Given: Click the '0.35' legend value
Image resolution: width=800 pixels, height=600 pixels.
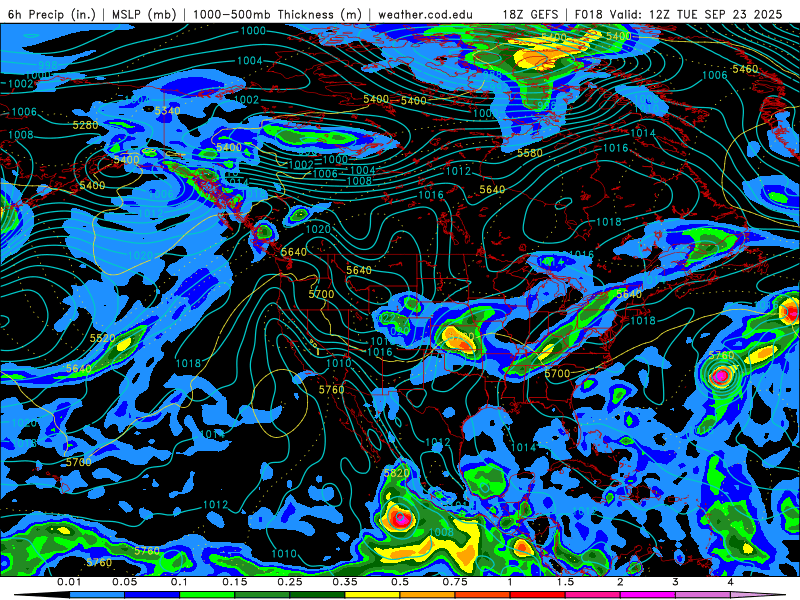Looking at the screenshot, I should (x=345, y=582).
